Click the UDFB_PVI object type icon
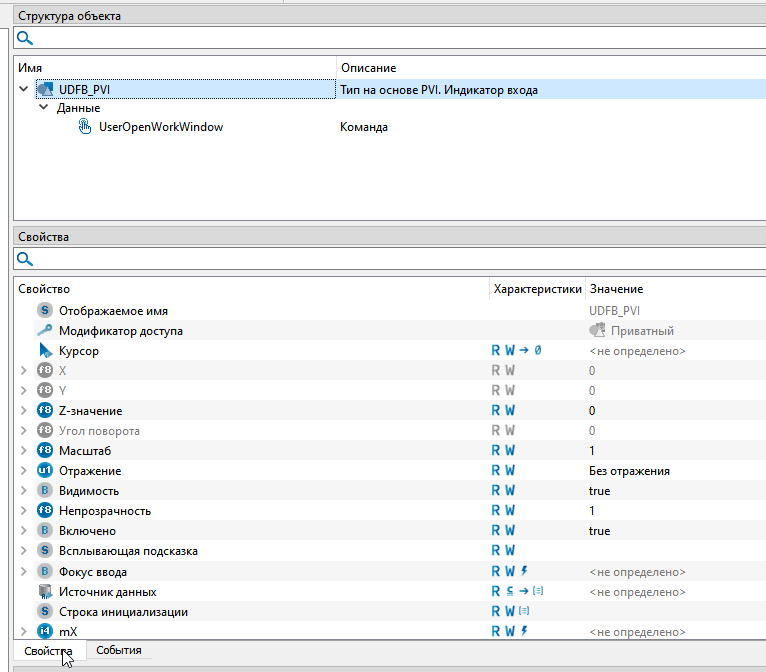Screen dimensions: 766x672 click(x=44, y=90)
